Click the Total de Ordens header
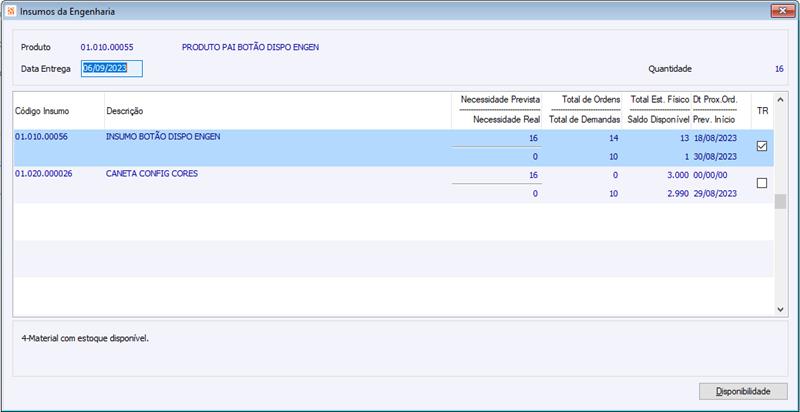The height and width of the screenshot is (412, 800). (x=591, y=99)
